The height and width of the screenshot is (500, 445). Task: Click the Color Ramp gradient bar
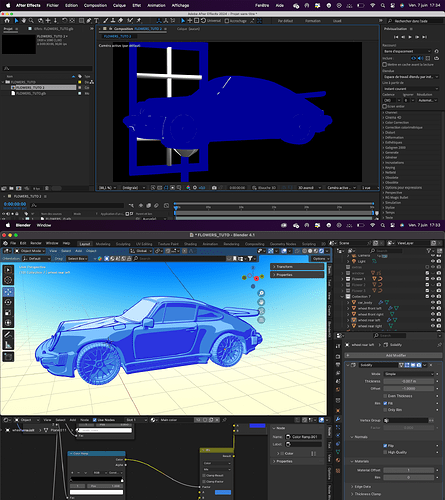point(96,479)
